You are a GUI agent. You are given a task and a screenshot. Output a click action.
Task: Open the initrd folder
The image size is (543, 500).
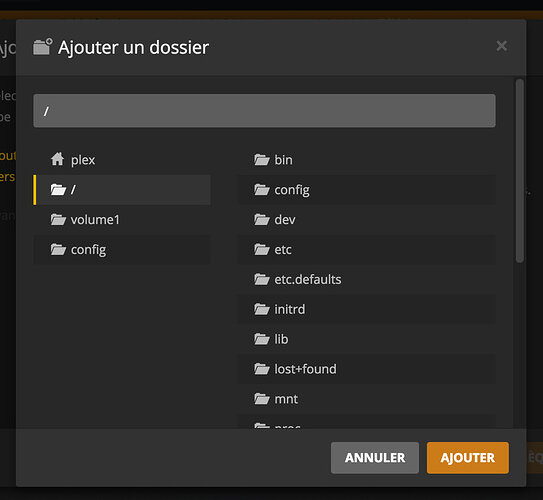click(366, 309)
